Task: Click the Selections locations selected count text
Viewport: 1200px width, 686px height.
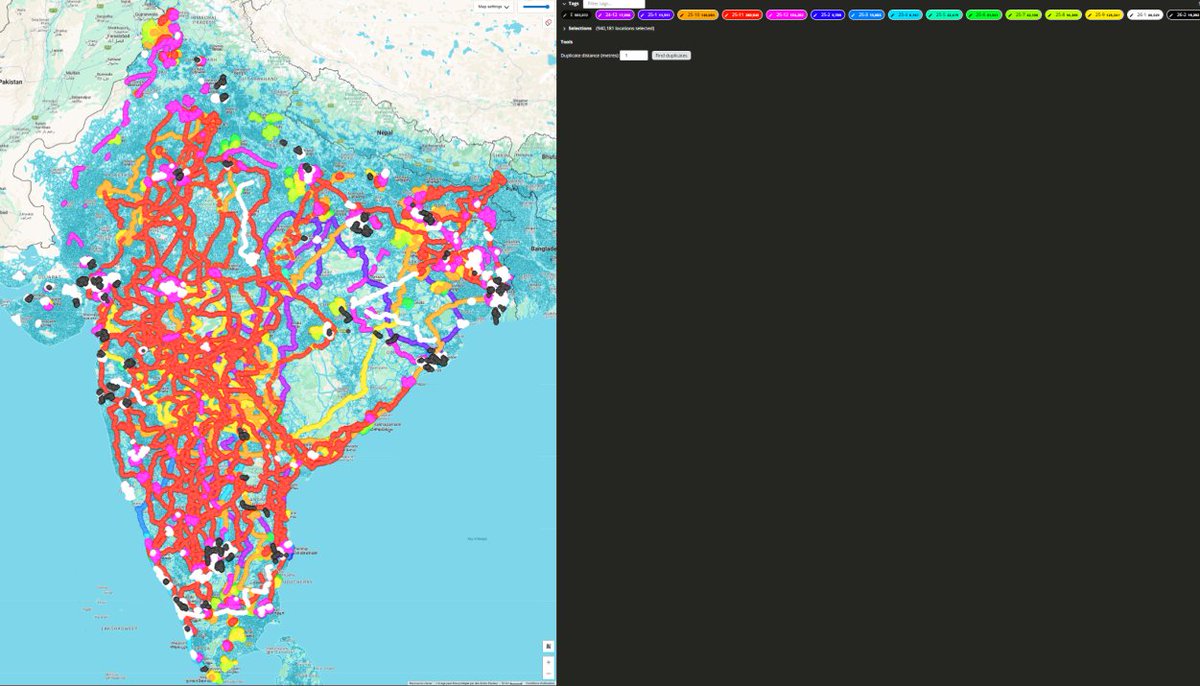Action: click(625, 28)
